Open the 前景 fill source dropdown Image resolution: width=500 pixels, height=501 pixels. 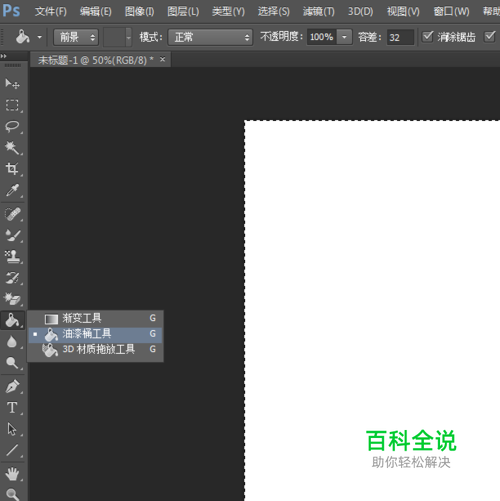point(76,37)
